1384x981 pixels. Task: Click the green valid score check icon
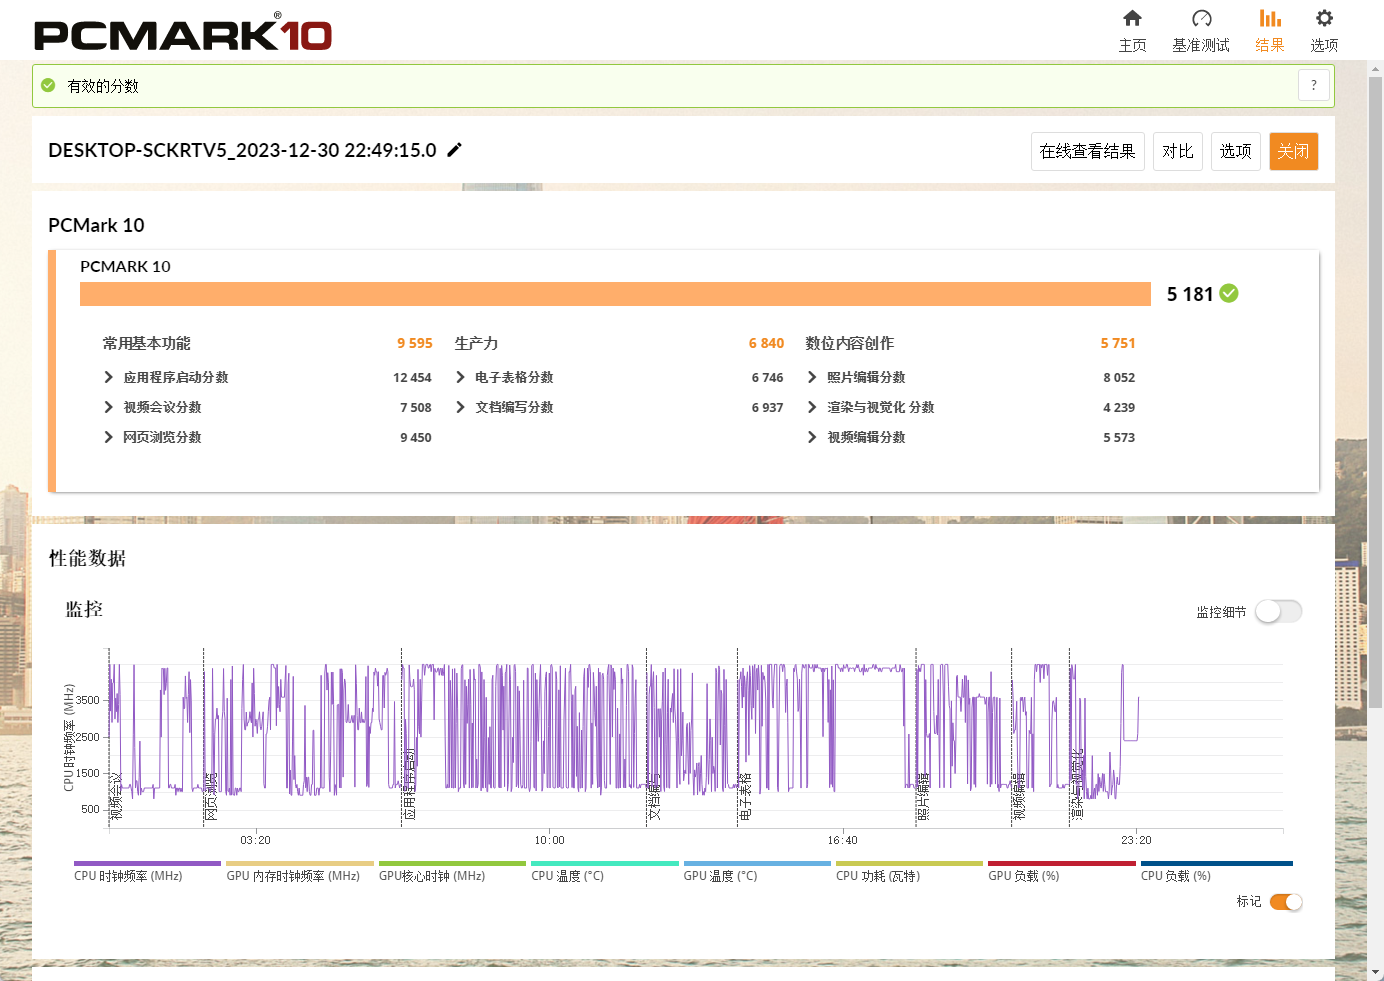48,86
